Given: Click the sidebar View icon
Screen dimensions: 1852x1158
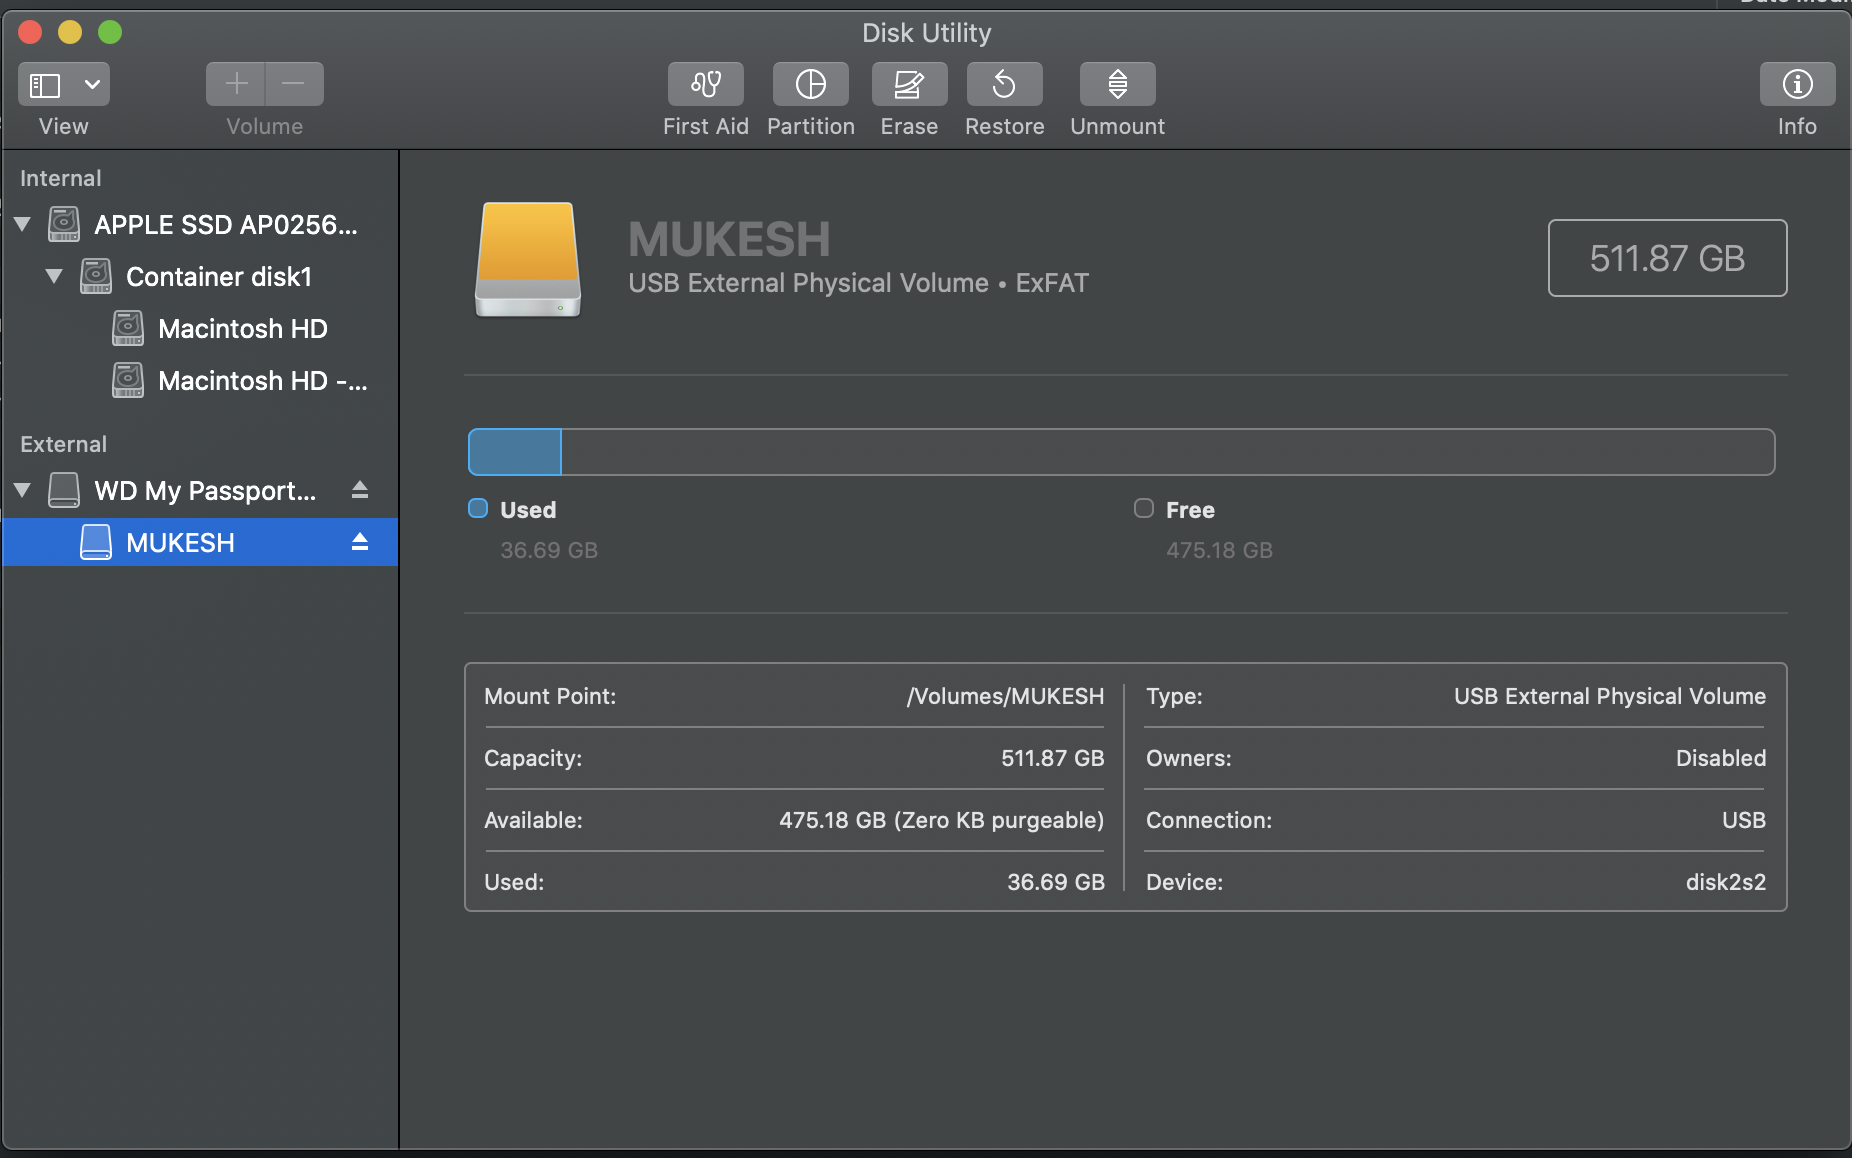Looking at the screenshot, I should pyautogui.click(x=45, y=85).
